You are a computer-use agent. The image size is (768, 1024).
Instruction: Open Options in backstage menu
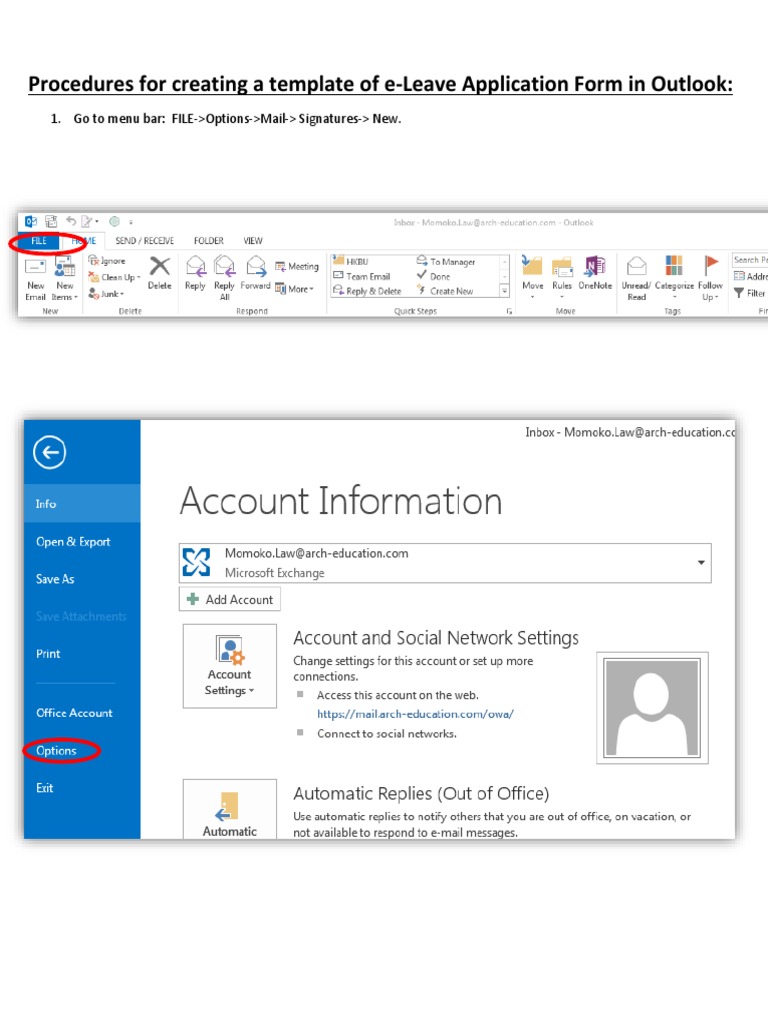(56, 750)
